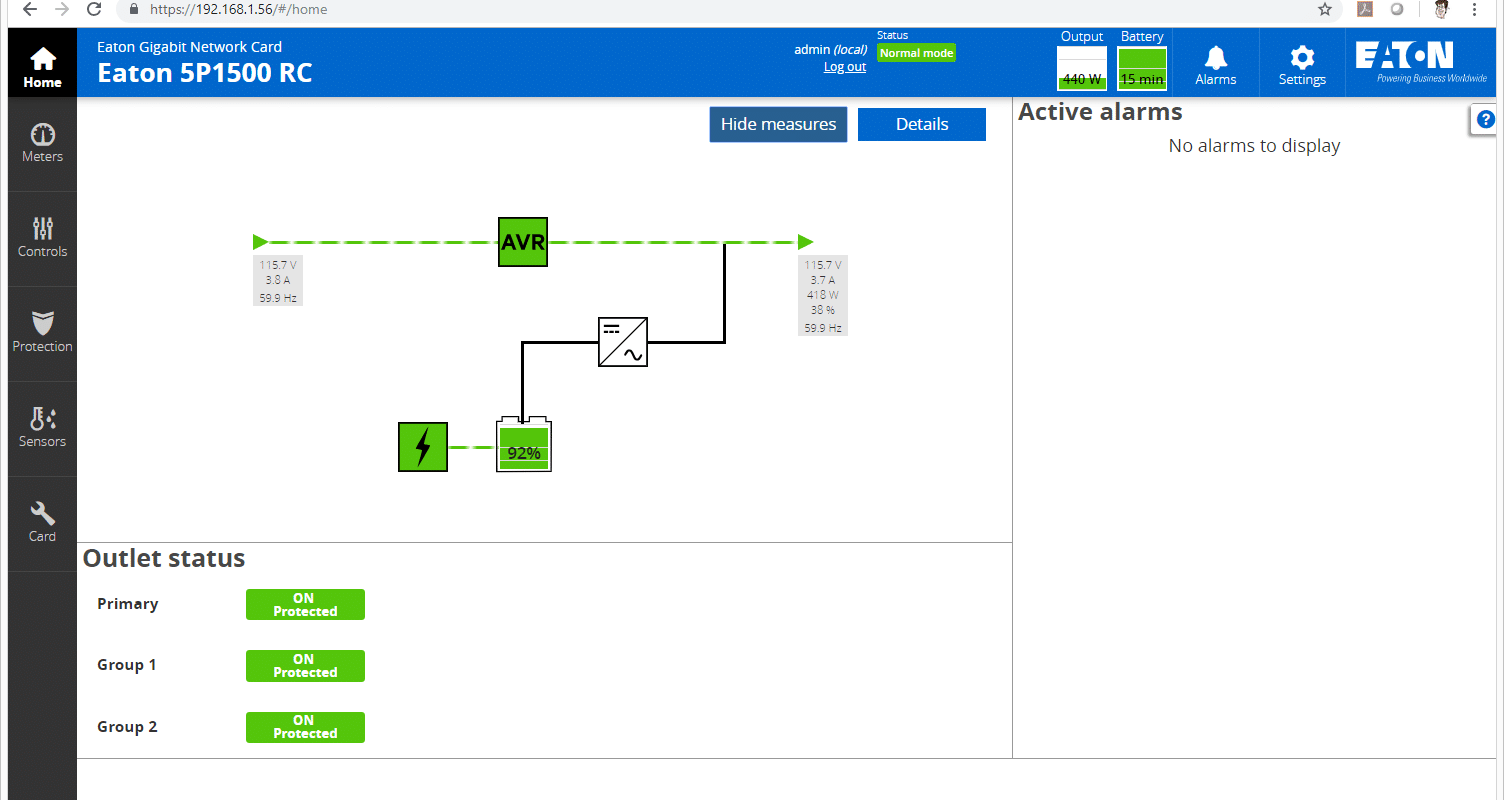The height and width of the screenshot is (800, 1504).
Task: Go back in browser history
Action: point(29,9)
